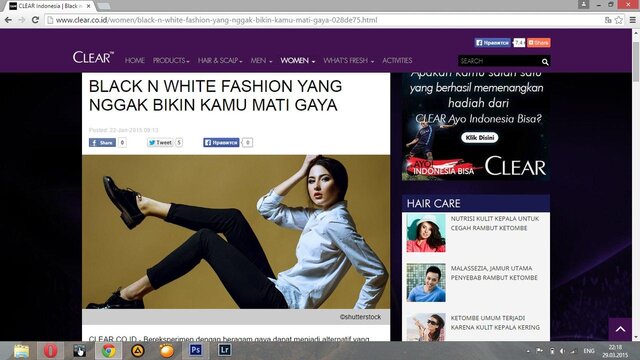Open the HOME menu item

(x=135, y=60)
